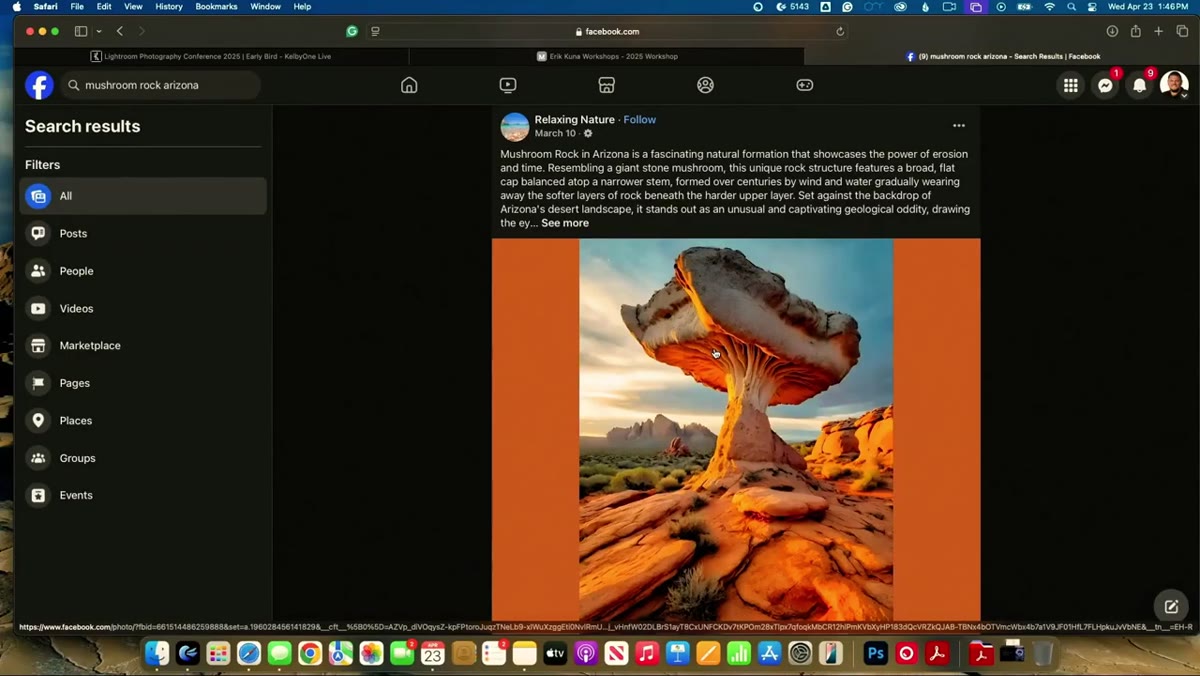Screen dimensions: 1200x676
Task: Open the Apple menu
Action: pyautogui.click(x=16, y=7)
